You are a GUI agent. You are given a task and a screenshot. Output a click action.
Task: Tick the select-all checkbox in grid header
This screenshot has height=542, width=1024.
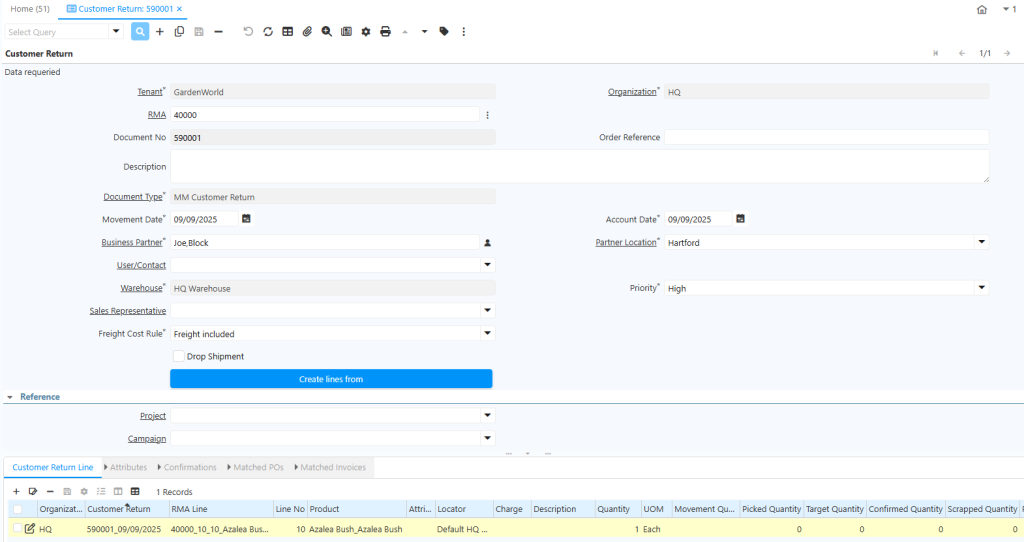tap(17, 509)
